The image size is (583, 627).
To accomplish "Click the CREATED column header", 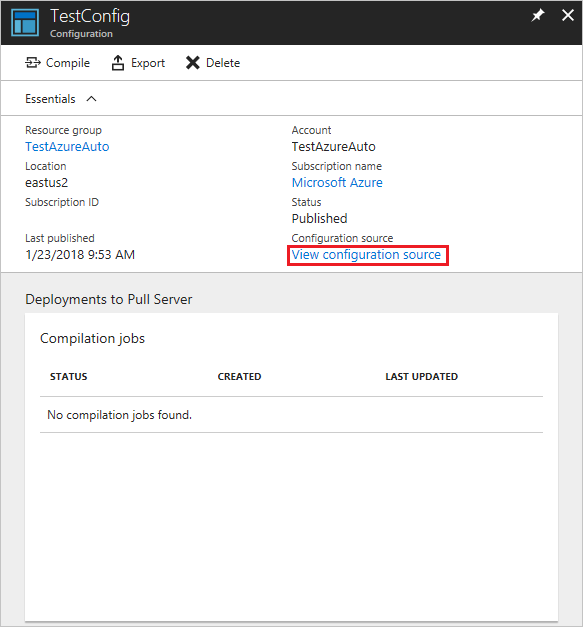I will click(239, 377).
